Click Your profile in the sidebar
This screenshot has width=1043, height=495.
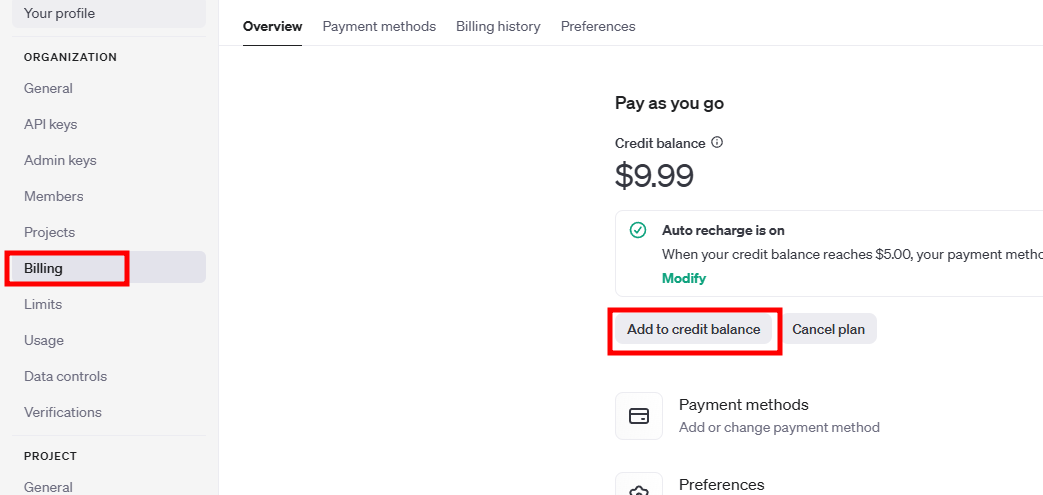[59, 13]
